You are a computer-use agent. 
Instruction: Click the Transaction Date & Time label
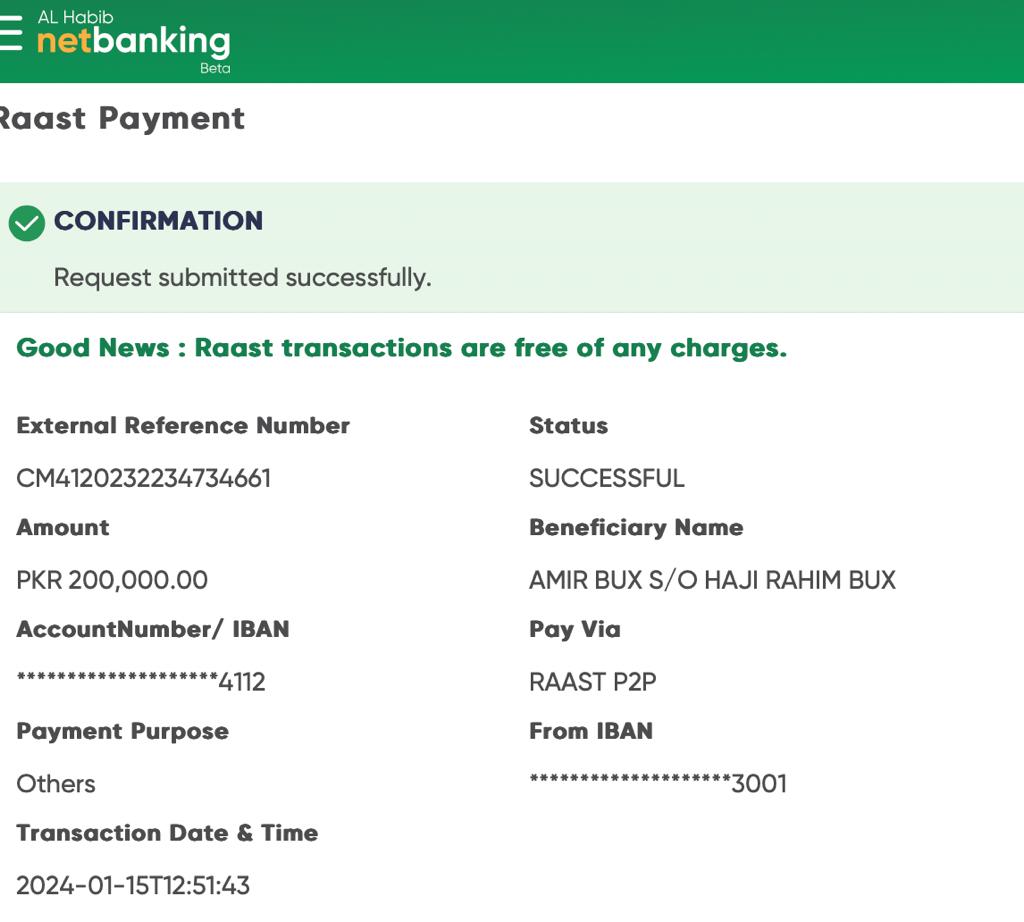[167, 833]
